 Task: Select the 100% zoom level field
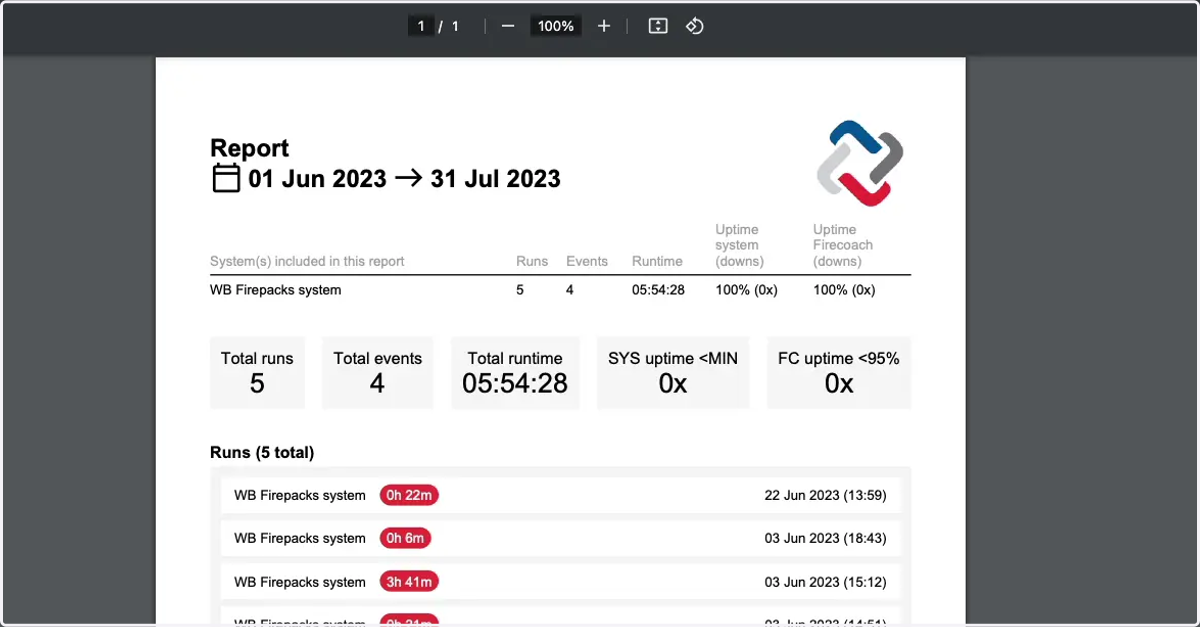click(556, 26)
